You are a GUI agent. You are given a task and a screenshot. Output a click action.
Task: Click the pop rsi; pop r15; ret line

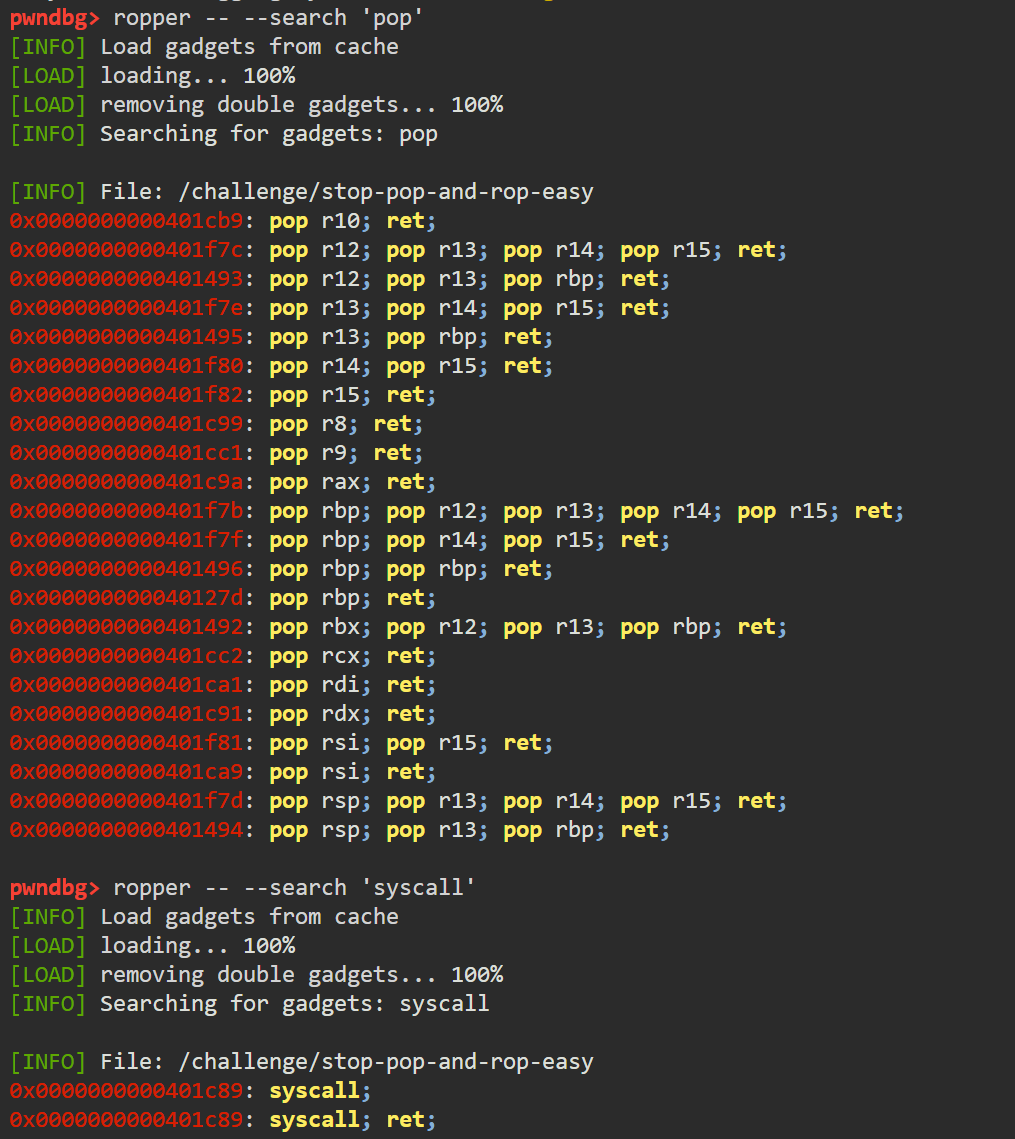[x=281, y=743]
